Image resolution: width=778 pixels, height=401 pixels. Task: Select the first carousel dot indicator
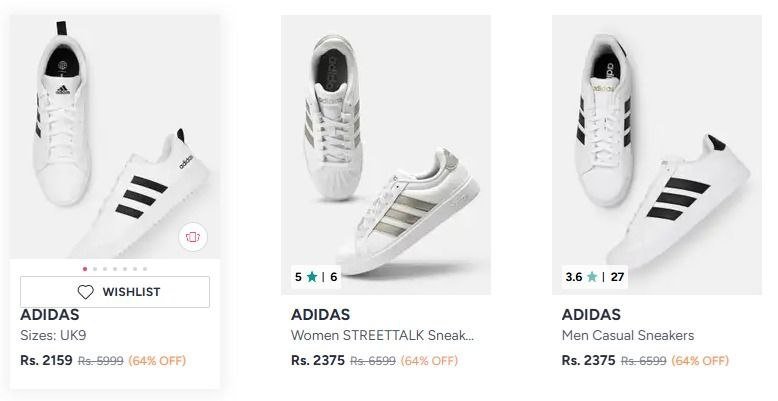[x=84, y=268]
